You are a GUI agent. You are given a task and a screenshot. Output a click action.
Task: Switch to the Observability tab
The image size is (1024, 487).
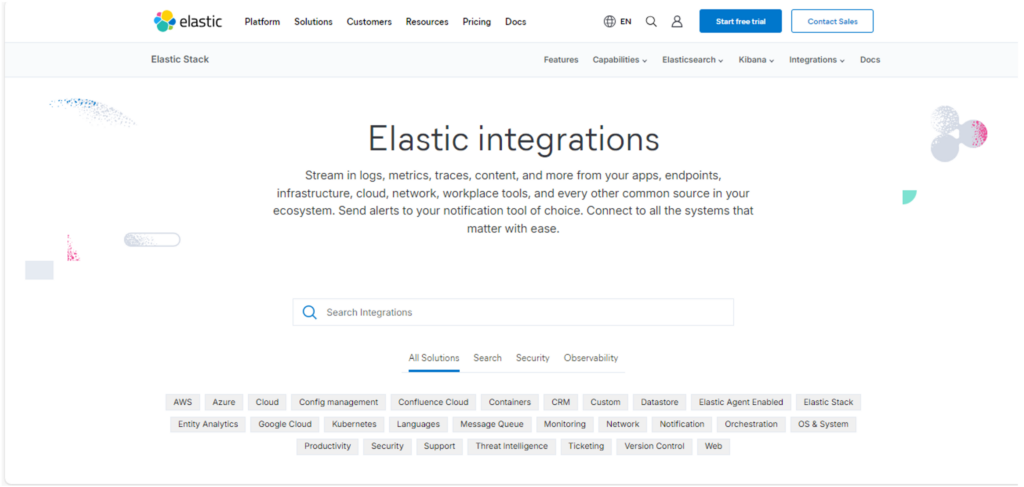[591, 358]
